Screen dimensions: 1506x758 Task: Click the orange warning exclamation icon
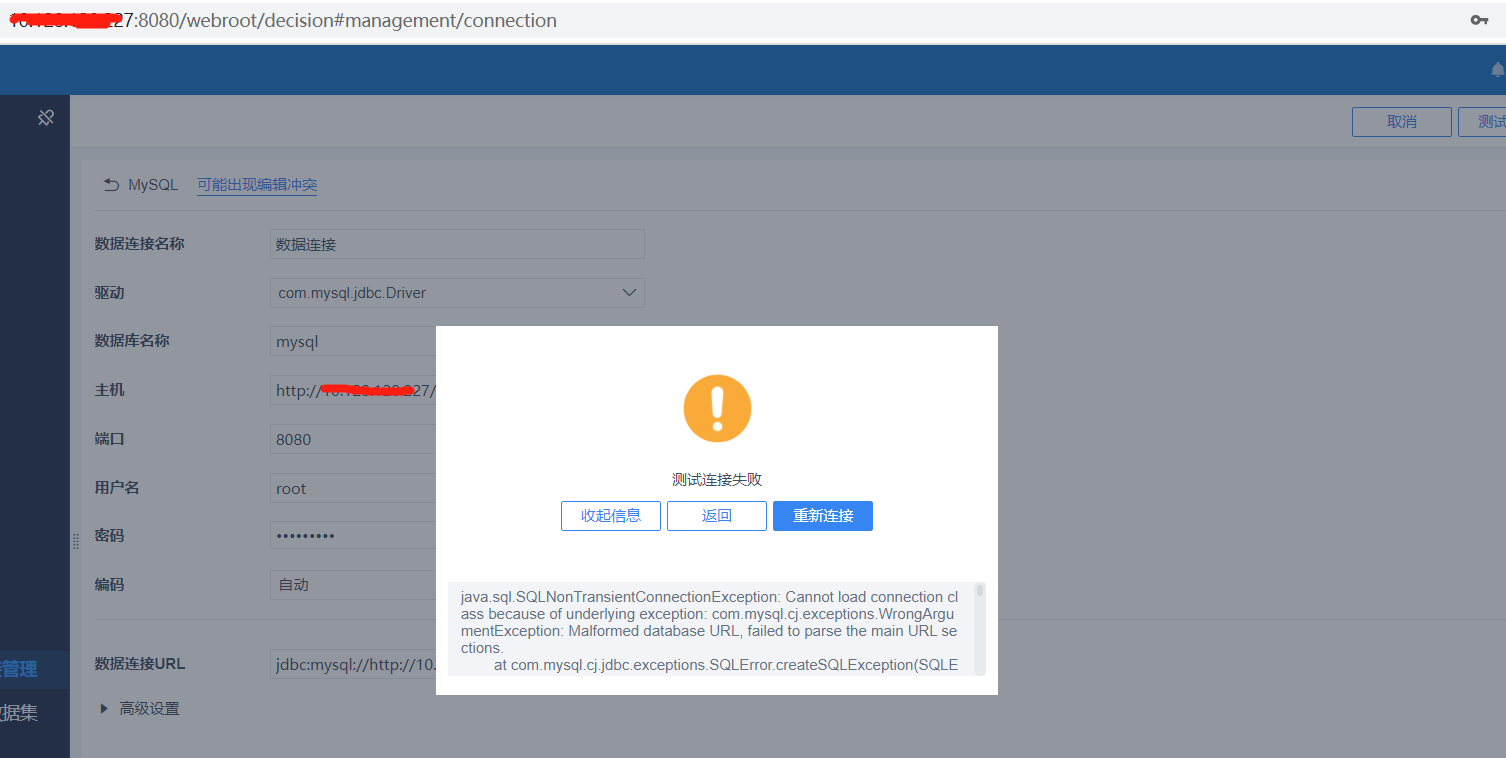[717, 408]
